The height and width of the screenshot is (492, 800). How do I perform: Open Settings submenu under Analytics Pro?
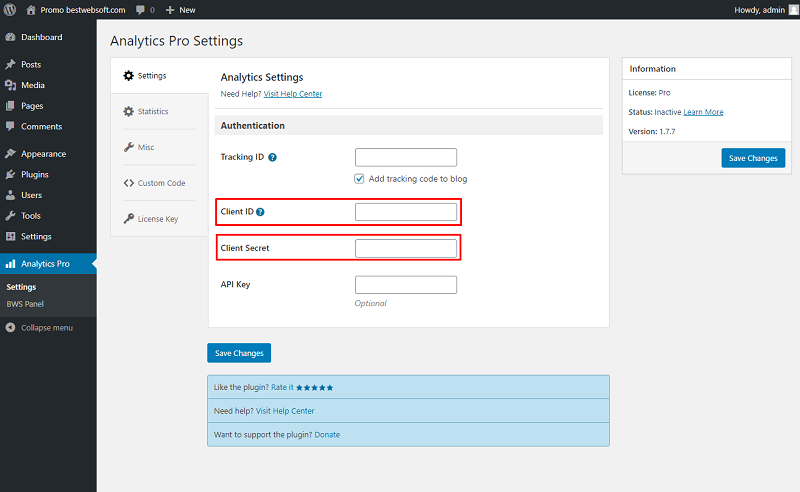pyautogui.click(x=21, y=287)
